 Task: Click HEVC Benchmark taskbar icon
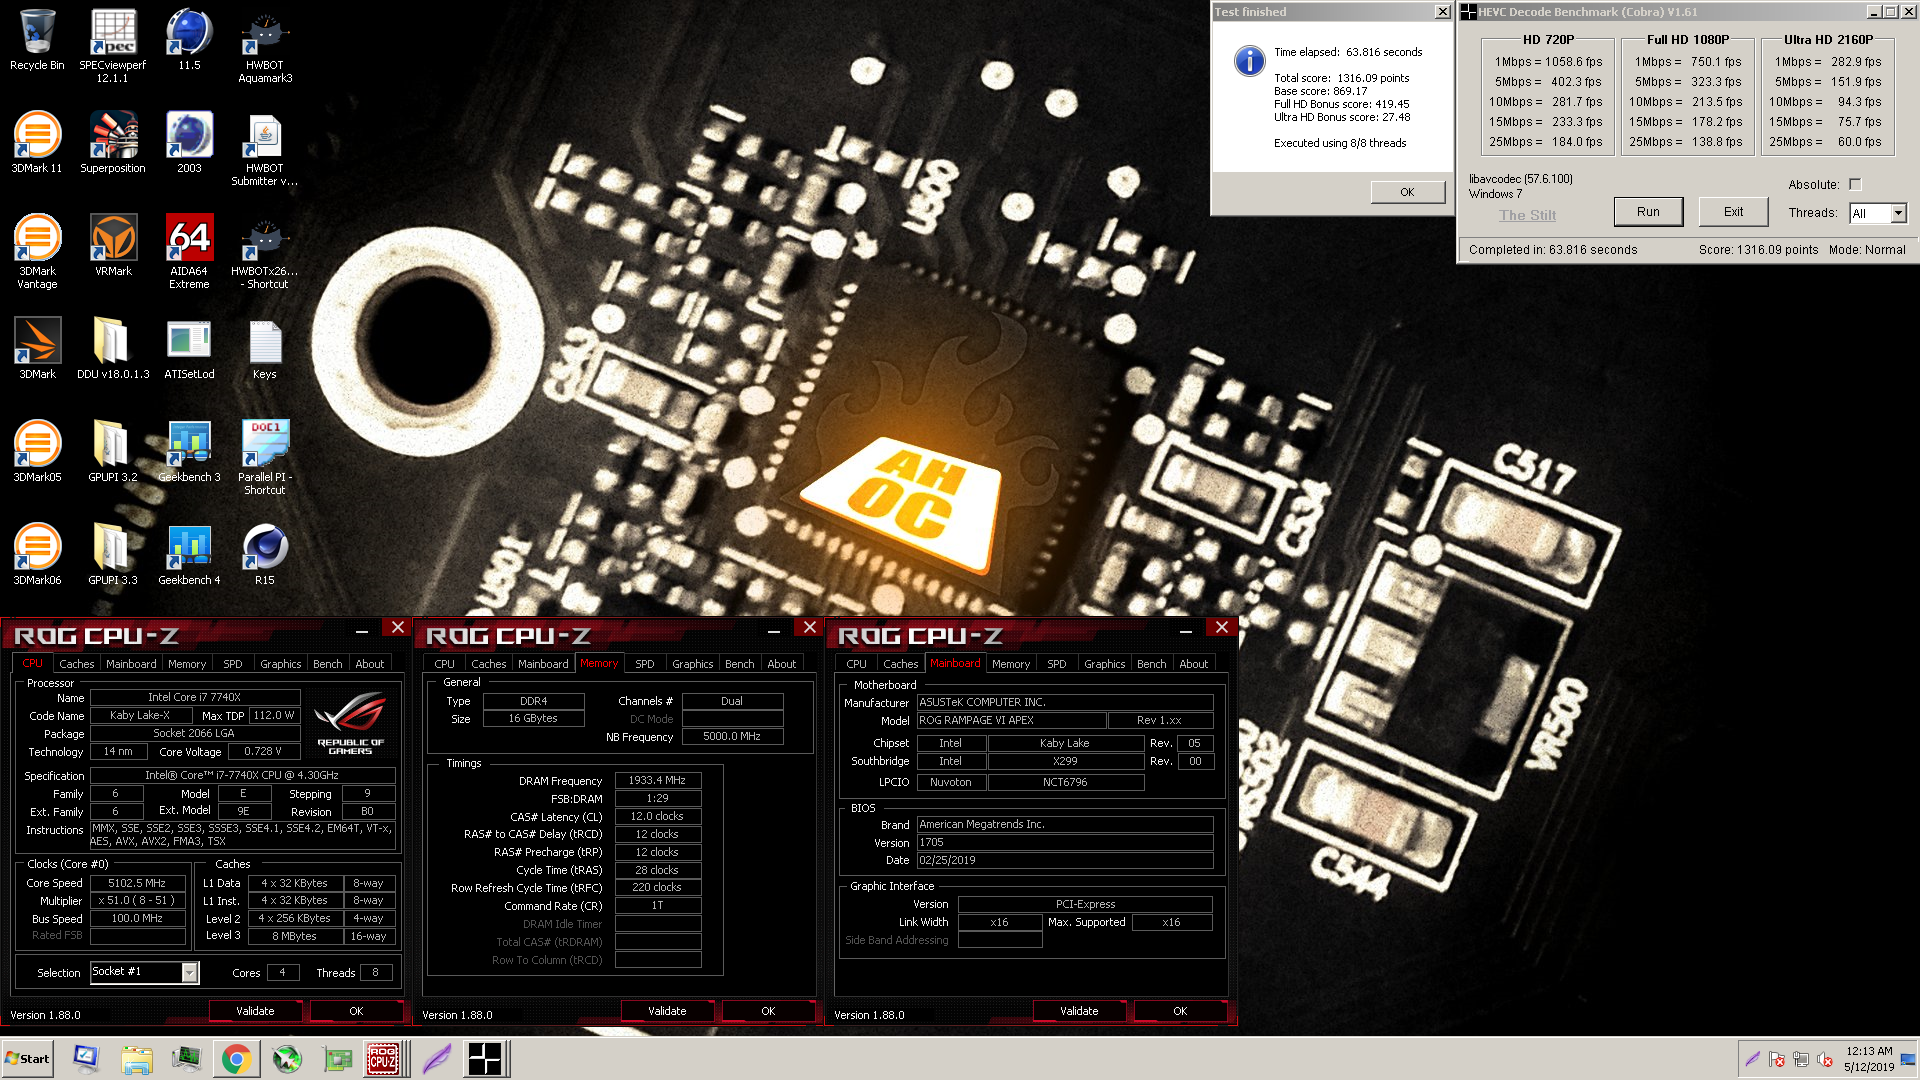[x=485, y=1059]
